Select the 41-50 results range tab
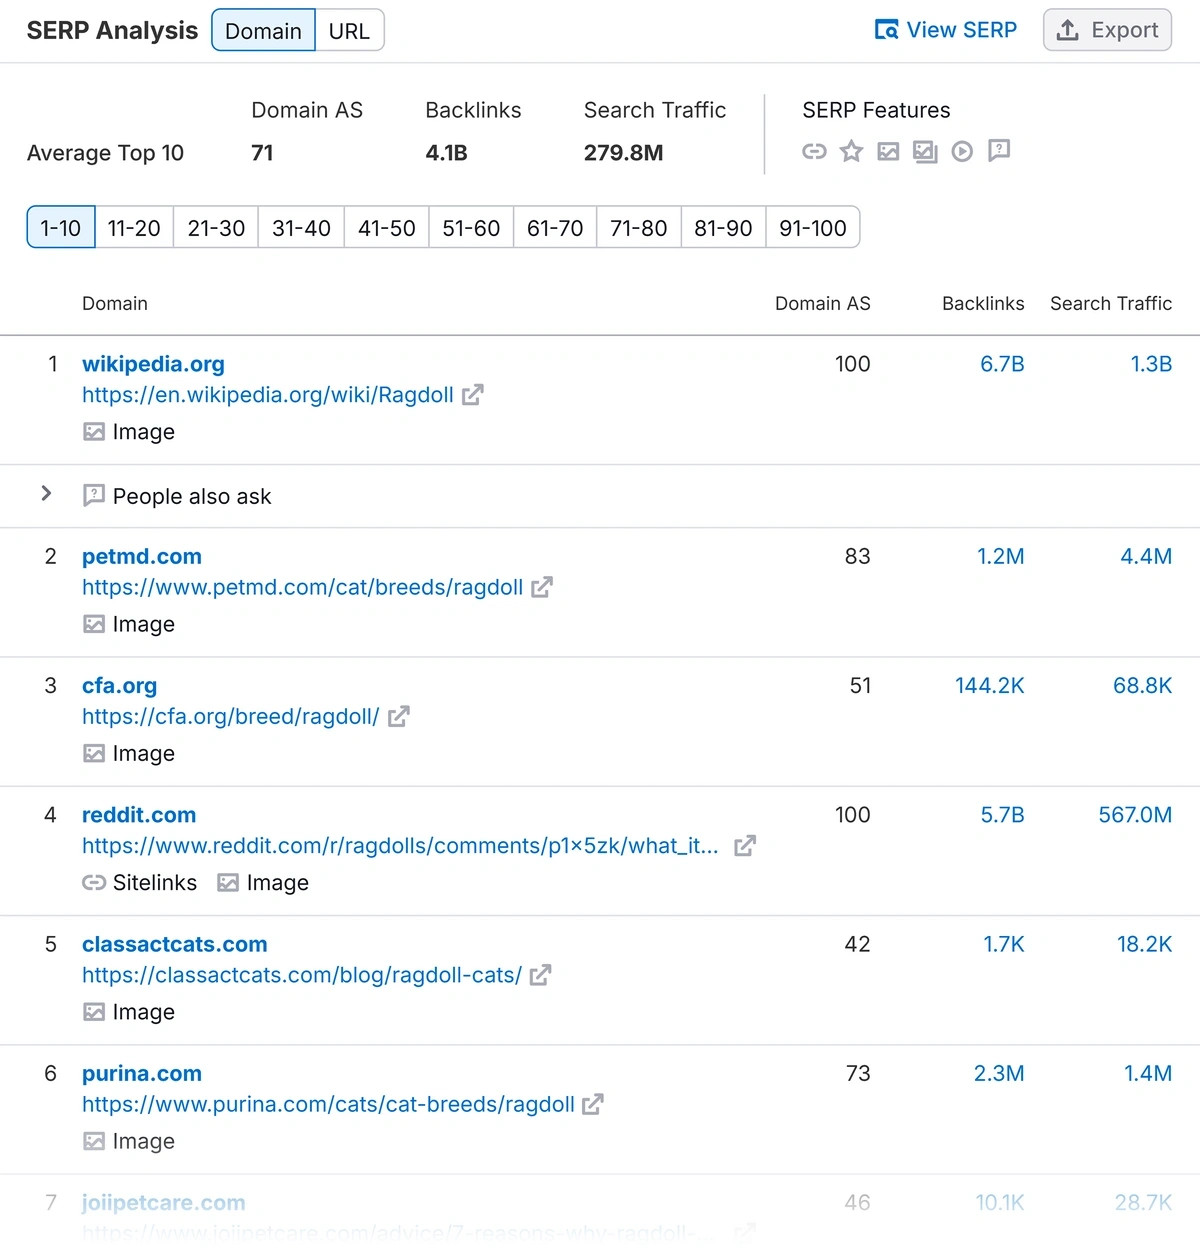The image size is (1200, 1258). [x=387, y=228]
